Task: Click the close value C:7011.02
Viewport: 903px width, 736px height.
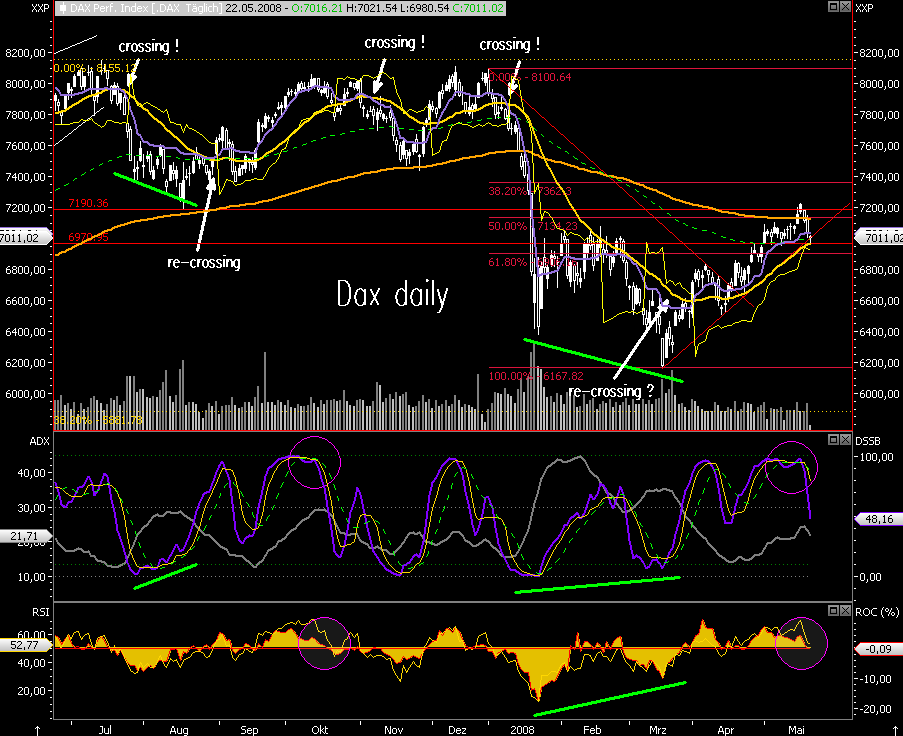Action: point(478,8)
